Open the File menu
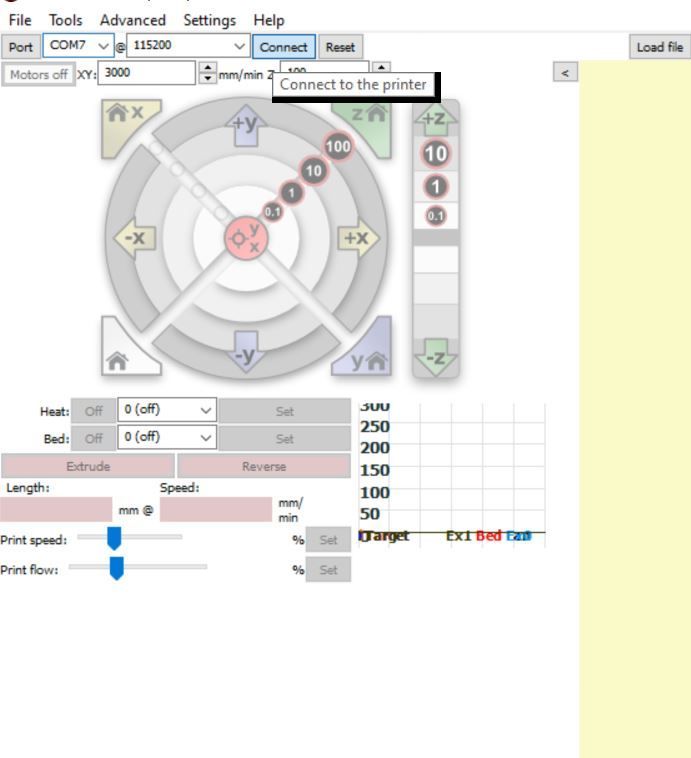The image size is (691, 758). [20, 20]
